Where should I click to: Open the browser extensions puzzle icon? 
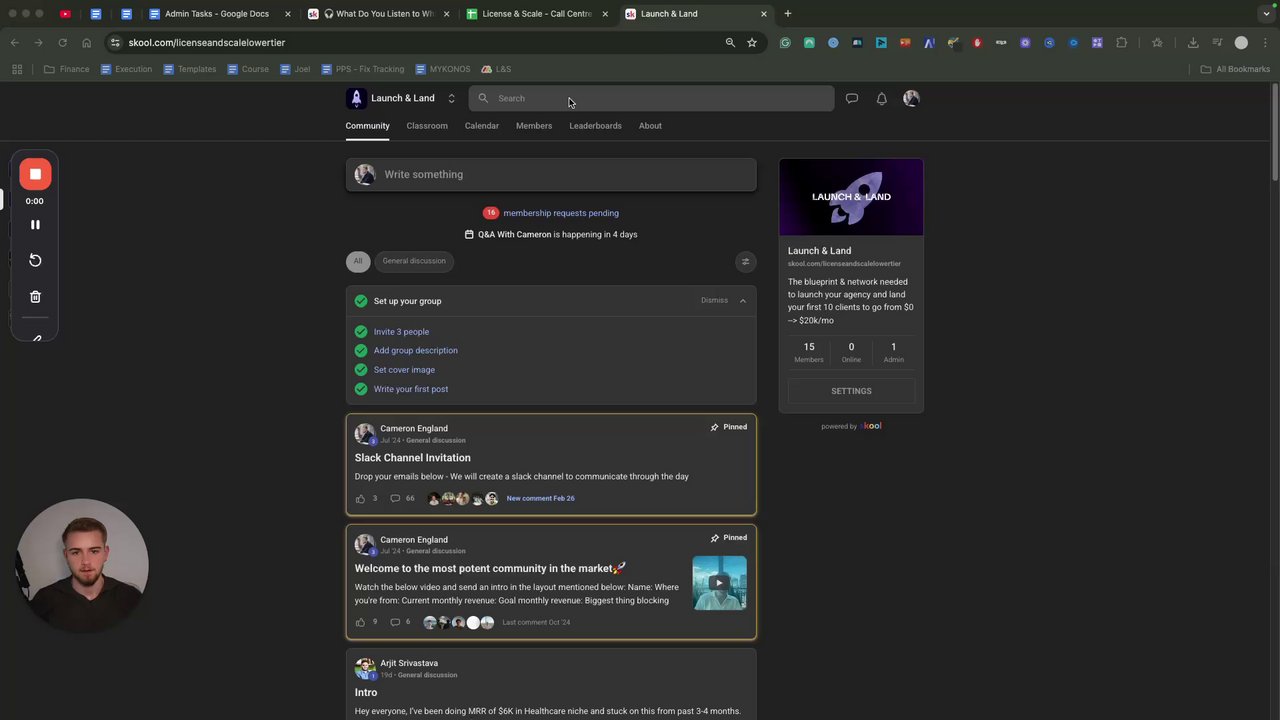click(x=1121, y=43)
